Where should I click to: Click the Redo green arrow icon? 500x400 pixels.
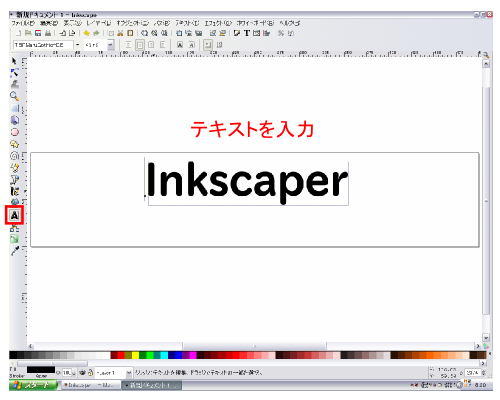point(96,33)
